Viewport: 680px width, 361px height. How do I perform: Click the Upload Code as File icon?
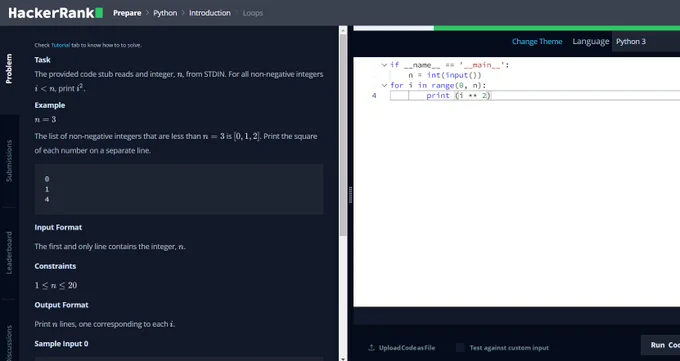pyautogui.click(x=371, y=348)
